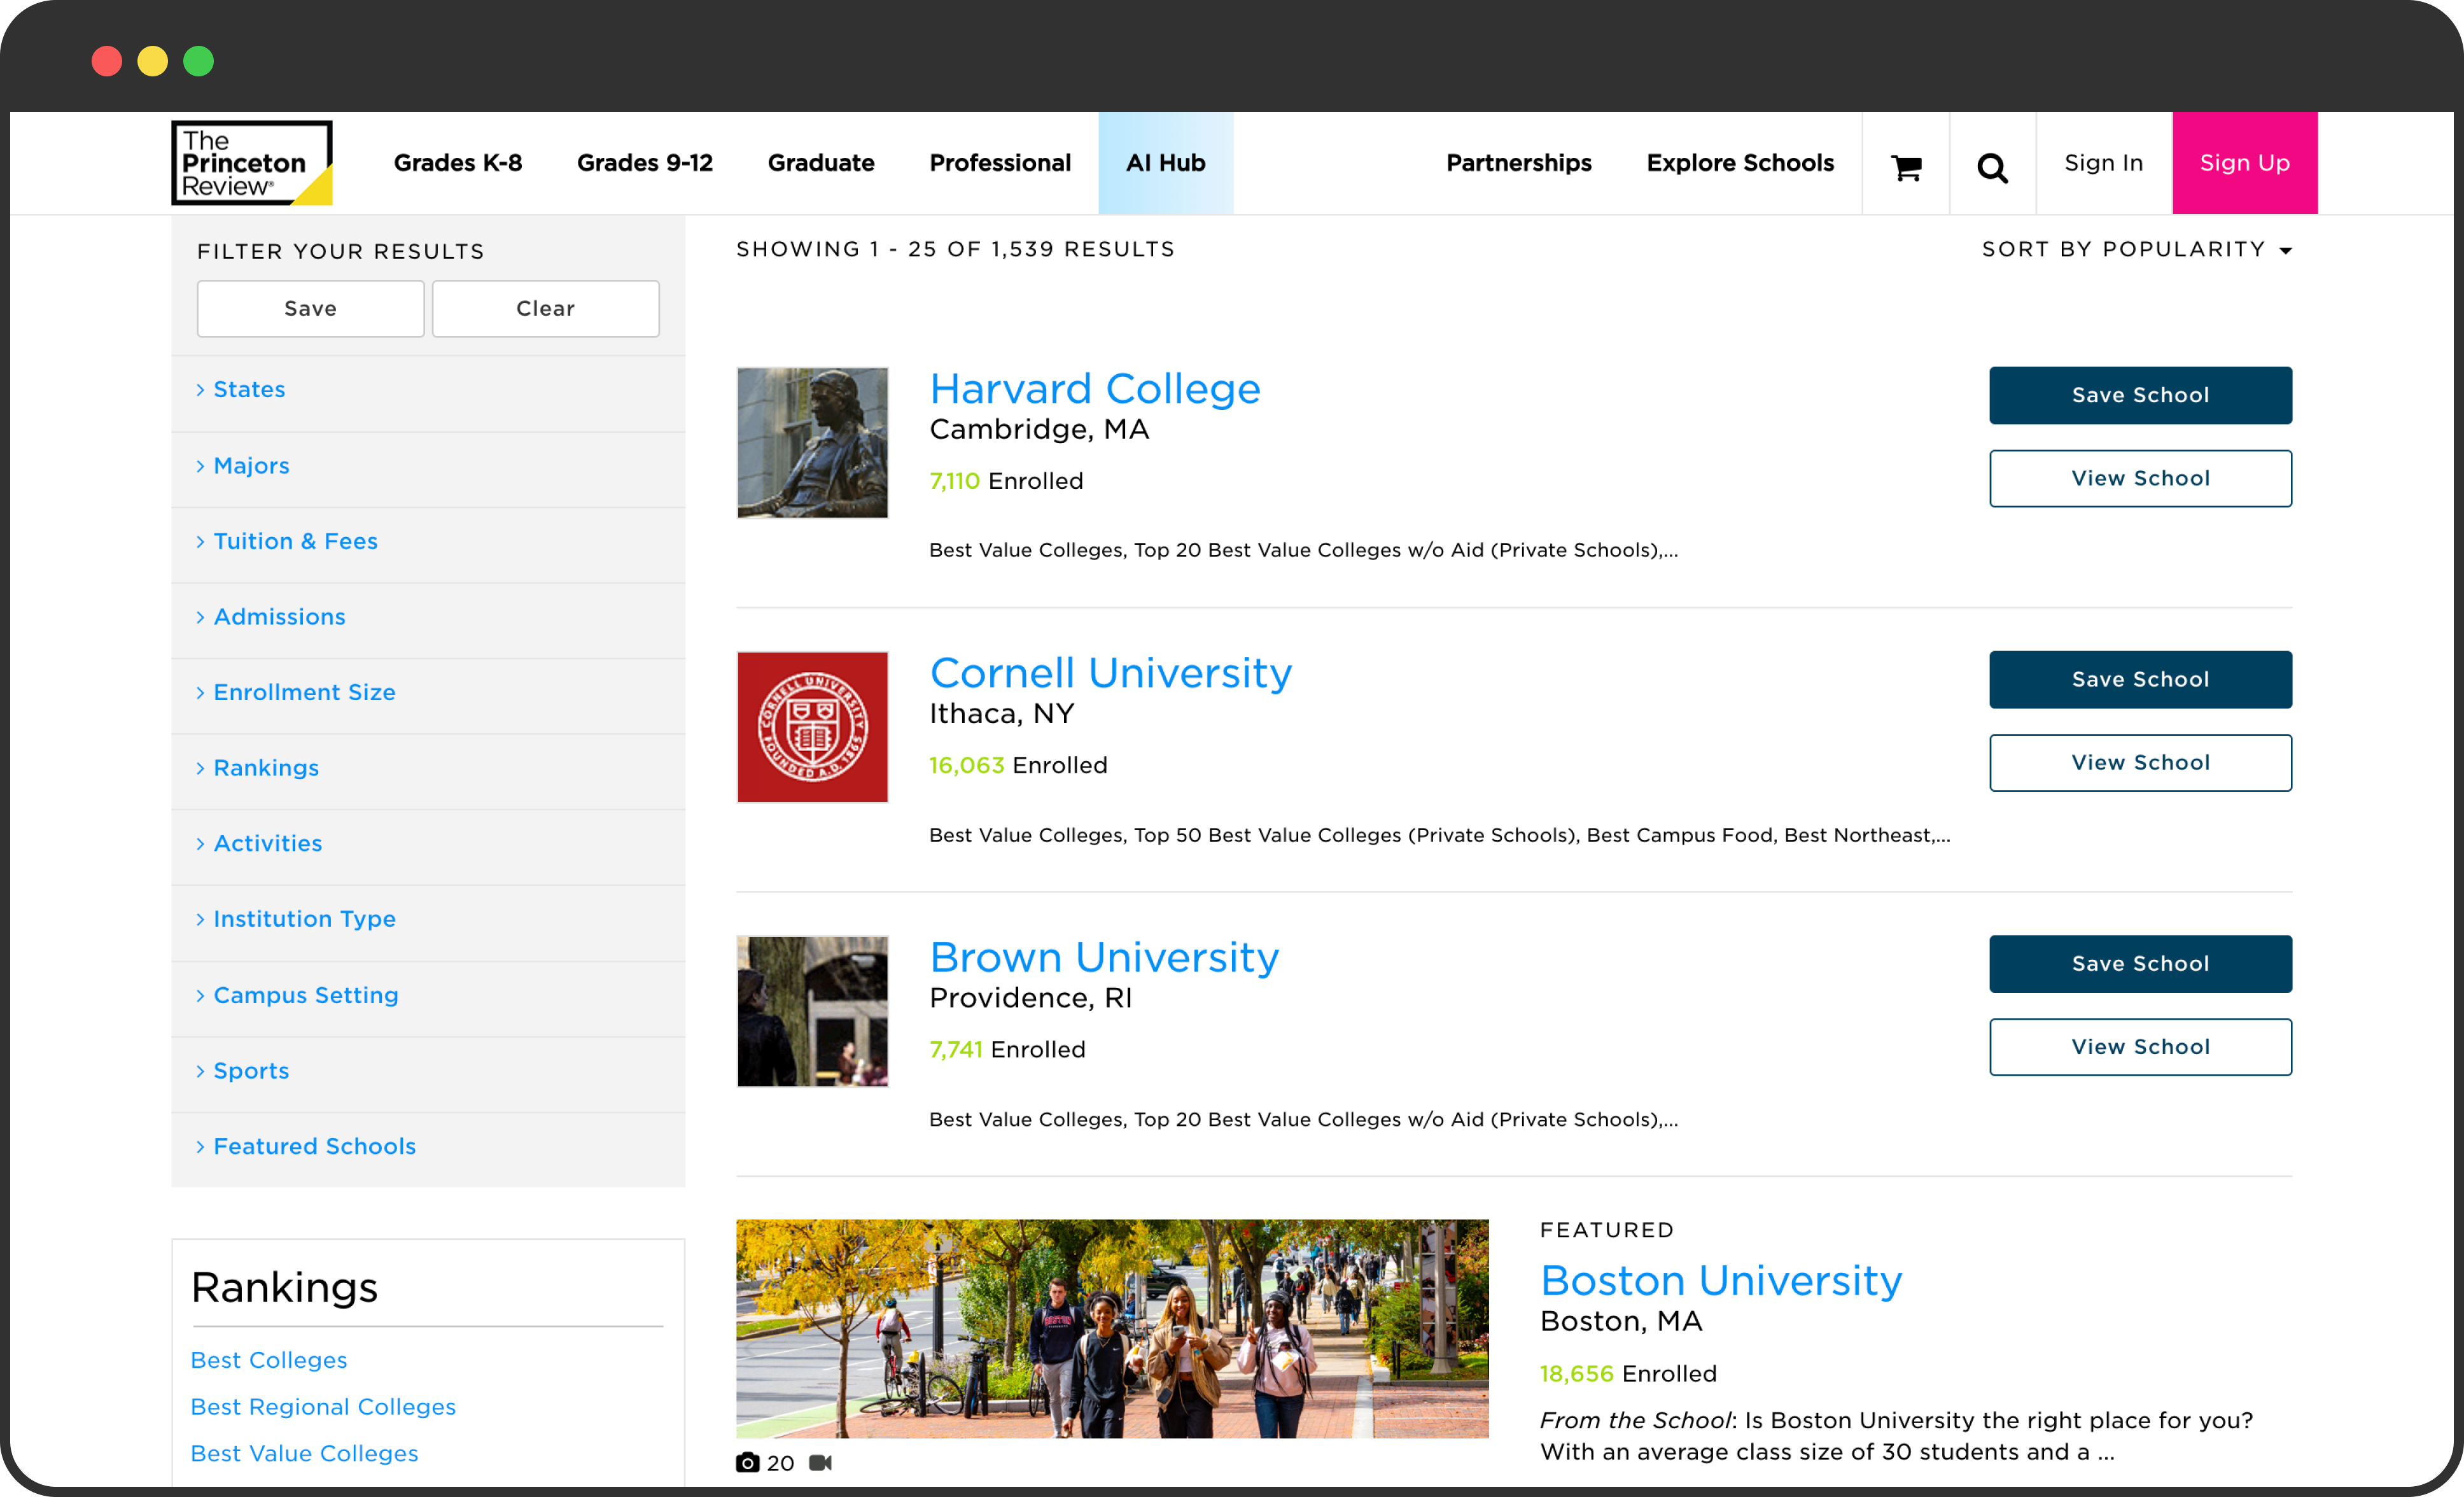
Task: Open Best Value Colleges rankings link
Action: click(x=304, y=1454)
